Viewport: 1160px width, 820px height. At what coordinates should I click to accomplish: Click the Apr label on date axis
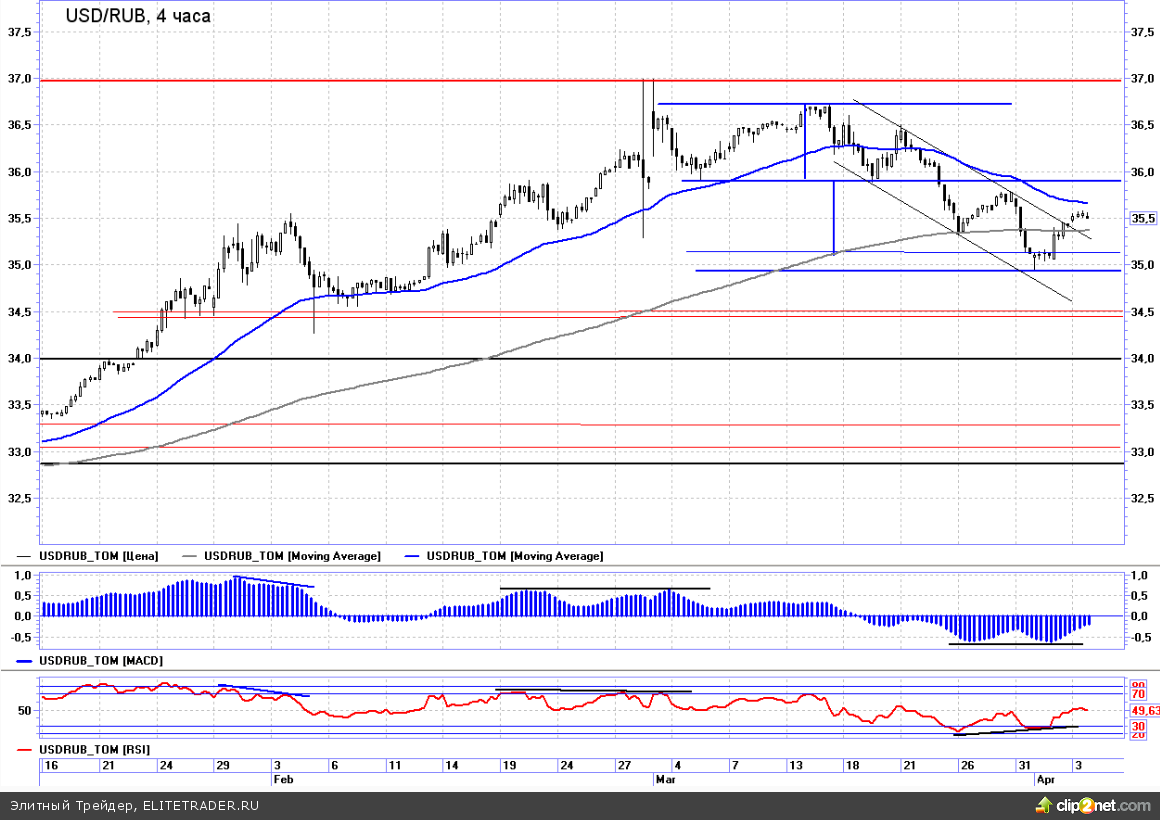(1044, 778)
